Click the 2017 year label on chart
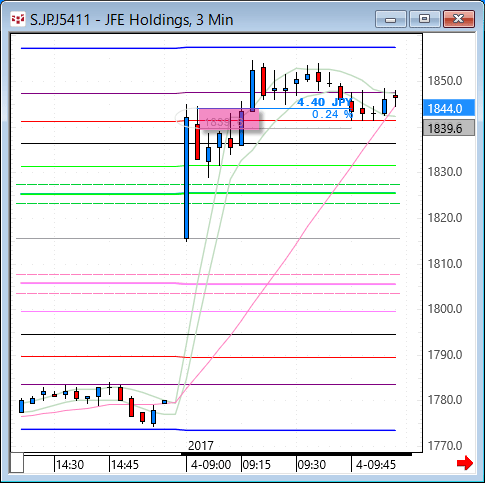This screenshot has width=485, height=483. click(201, 446)
